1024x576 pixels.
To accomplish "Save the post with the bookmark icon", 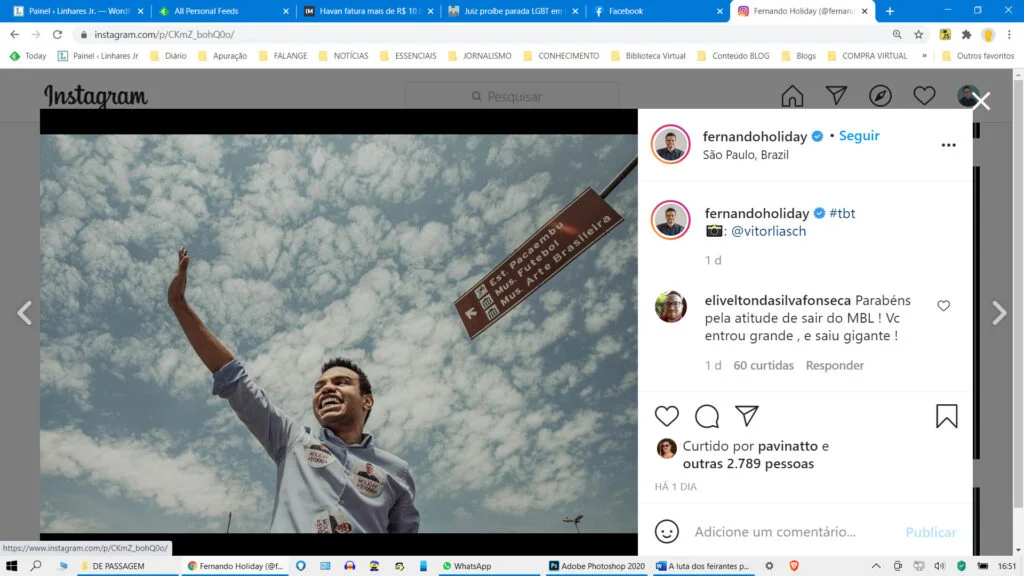I will click(x=946, y=416).
